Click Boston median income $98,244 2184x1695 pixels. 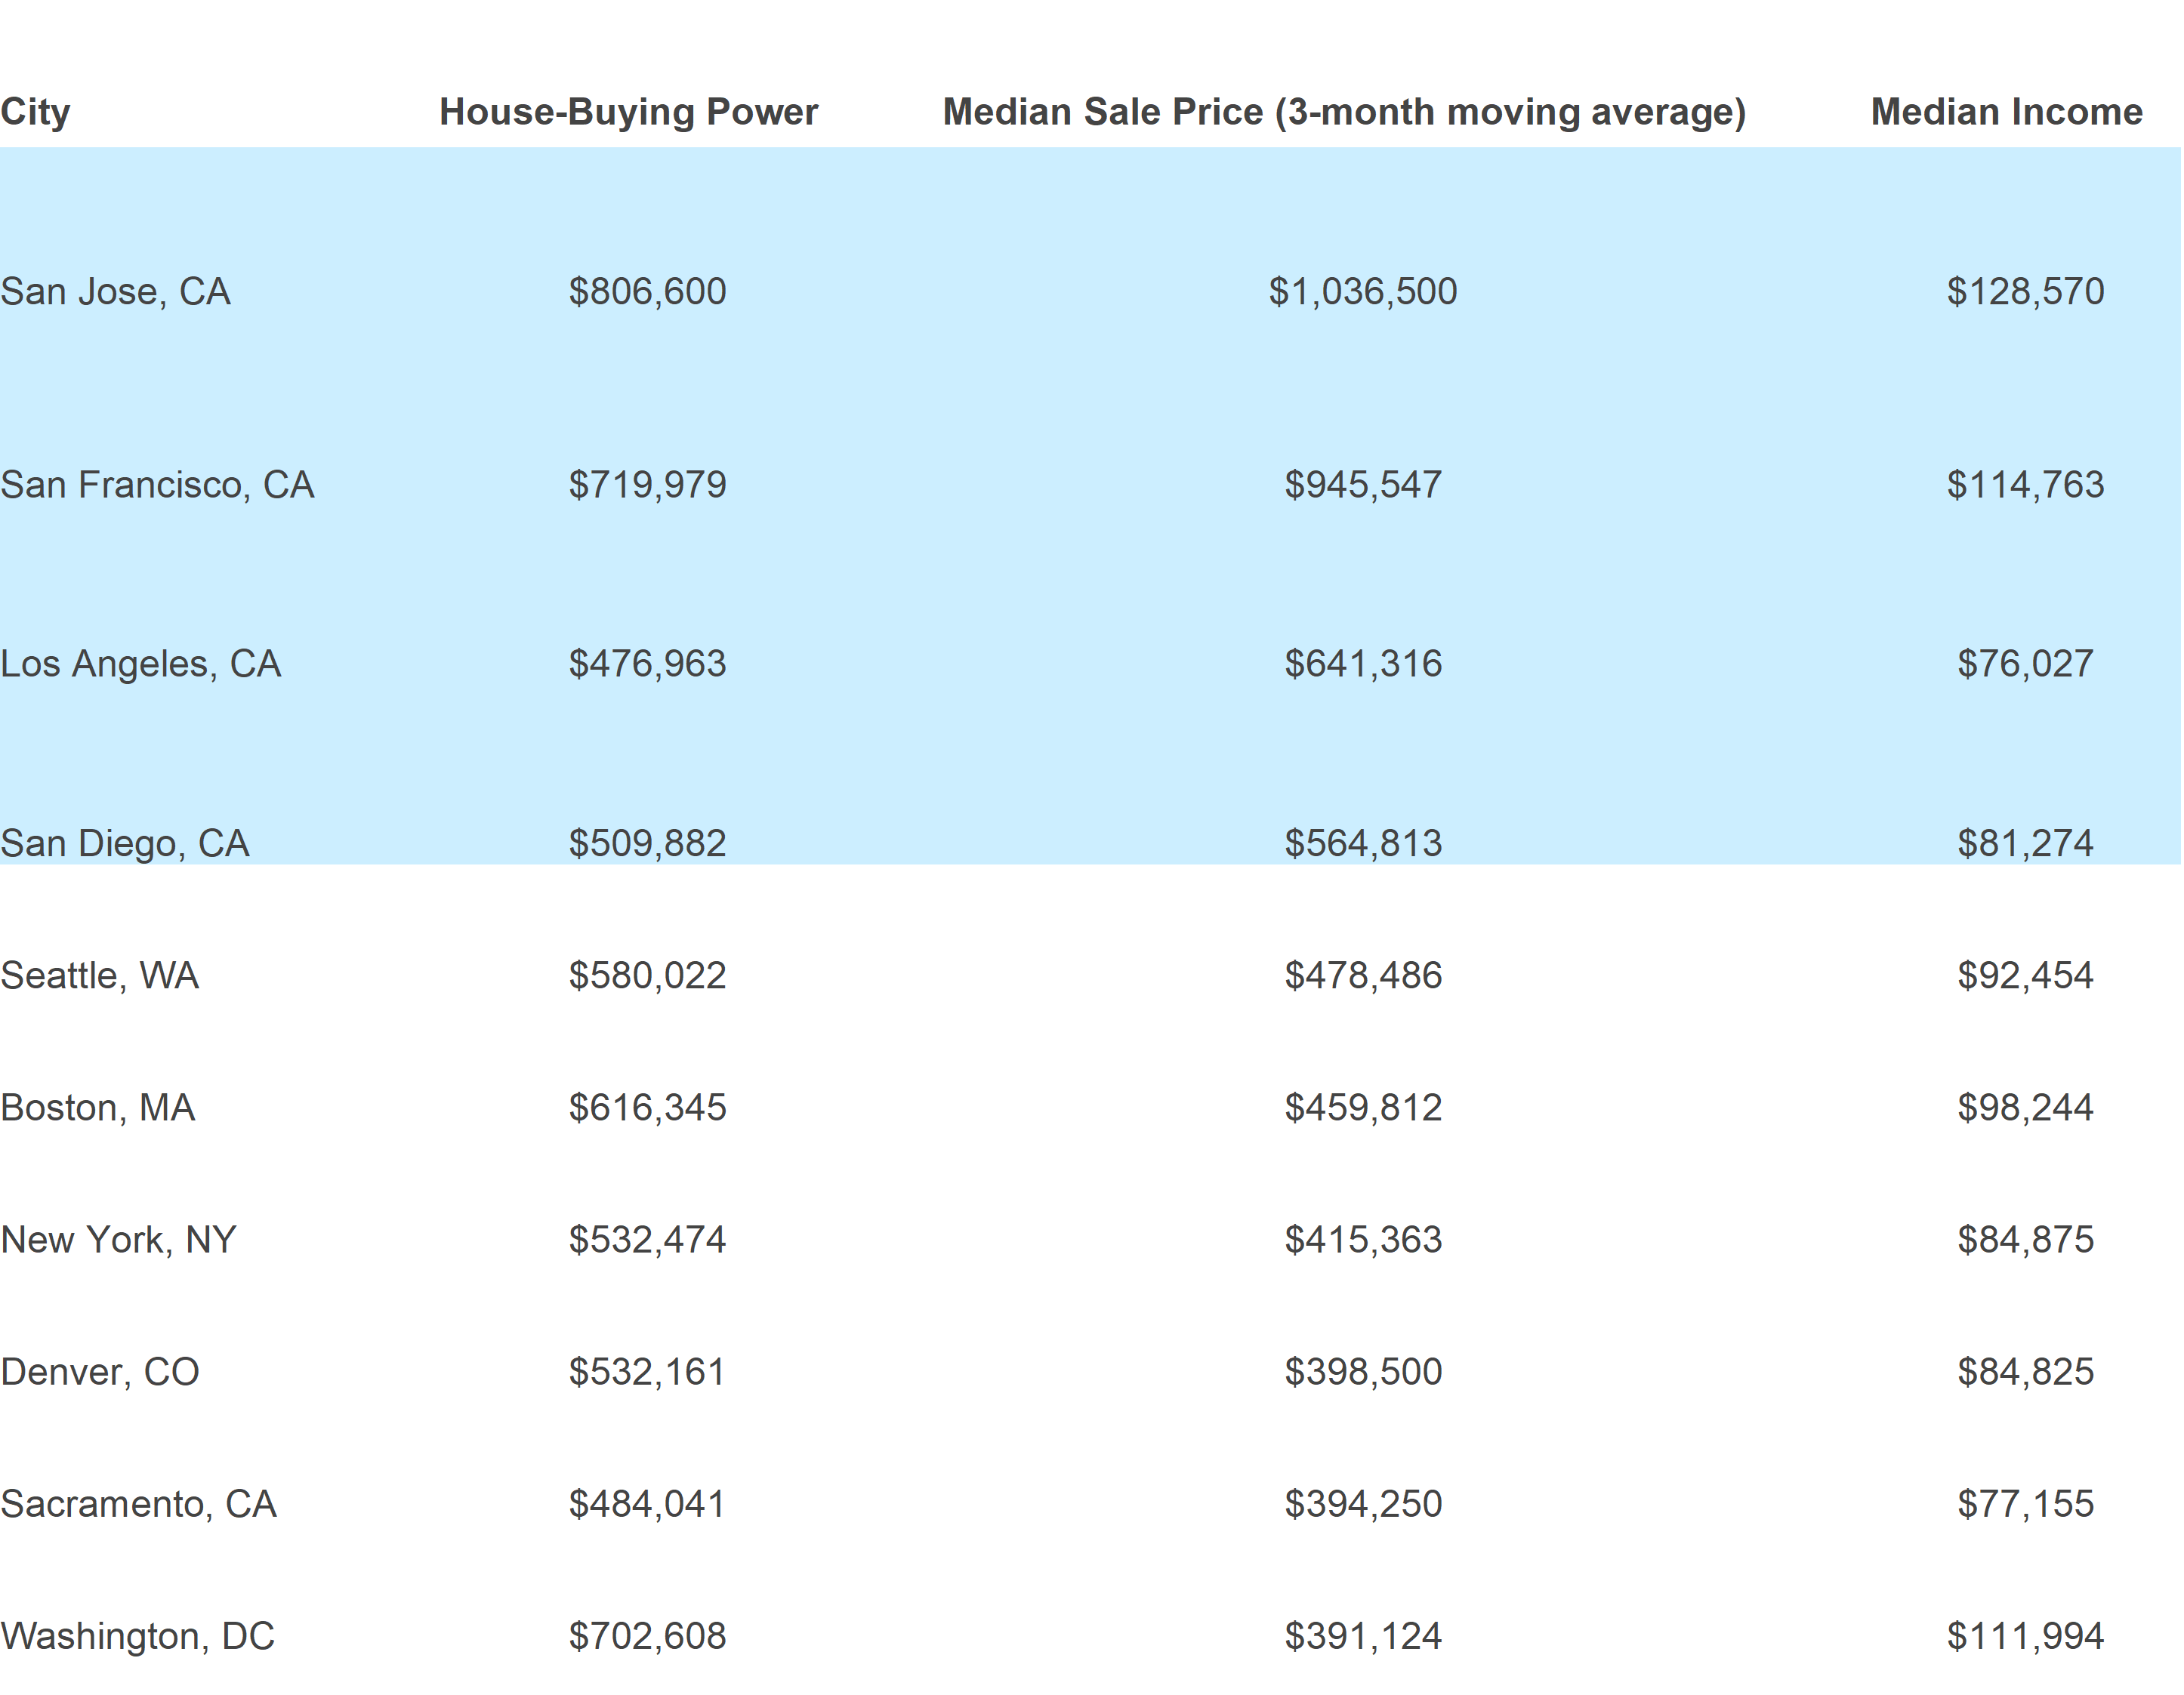tap(2025, 1108)
